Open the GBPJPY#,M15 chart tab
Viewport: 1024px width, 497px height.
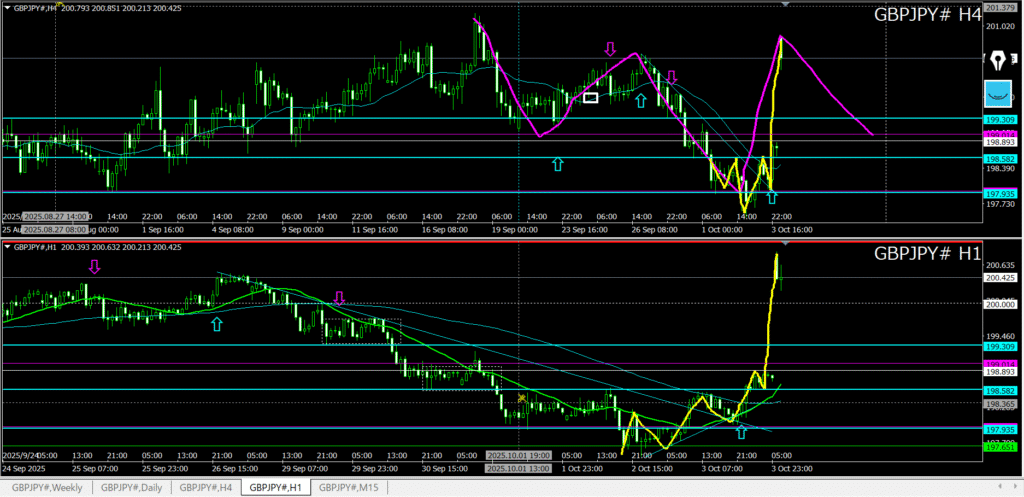(x=347, y=488)
